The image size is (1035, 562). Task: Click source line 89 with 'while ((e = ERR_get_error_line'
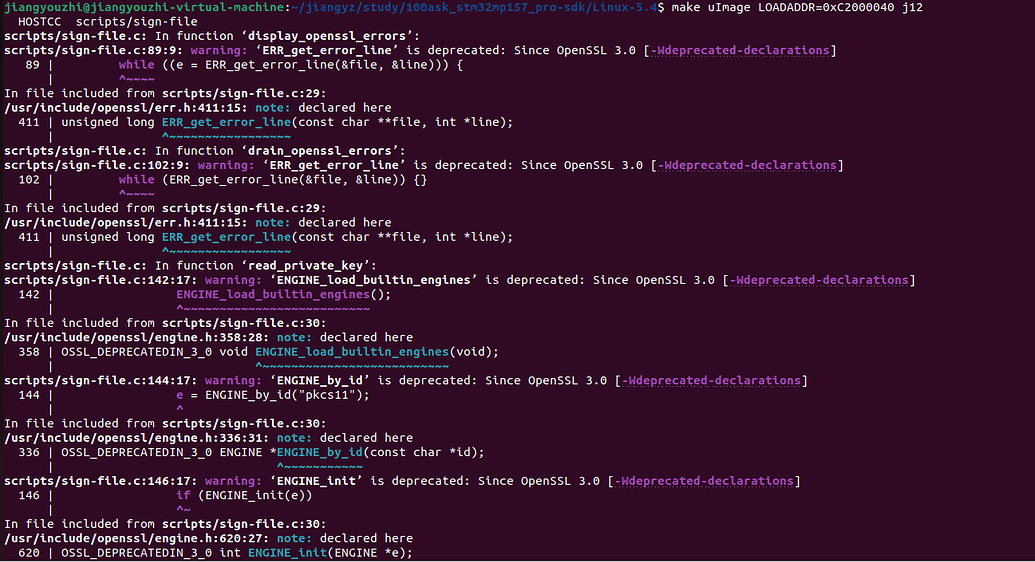tap(244, 65)
